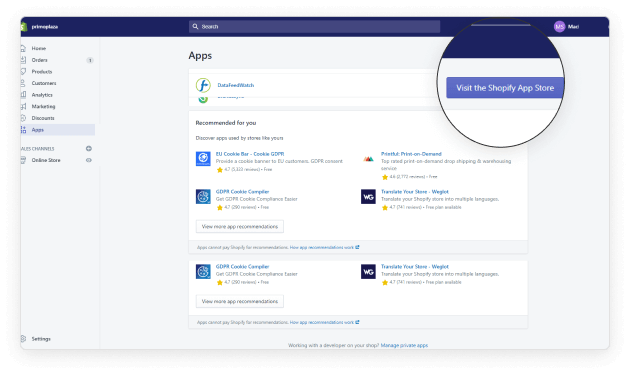Viewport: 630px width, 374px height.
Task: Click the Printful app icon
Action: click(x=368, y=159)
